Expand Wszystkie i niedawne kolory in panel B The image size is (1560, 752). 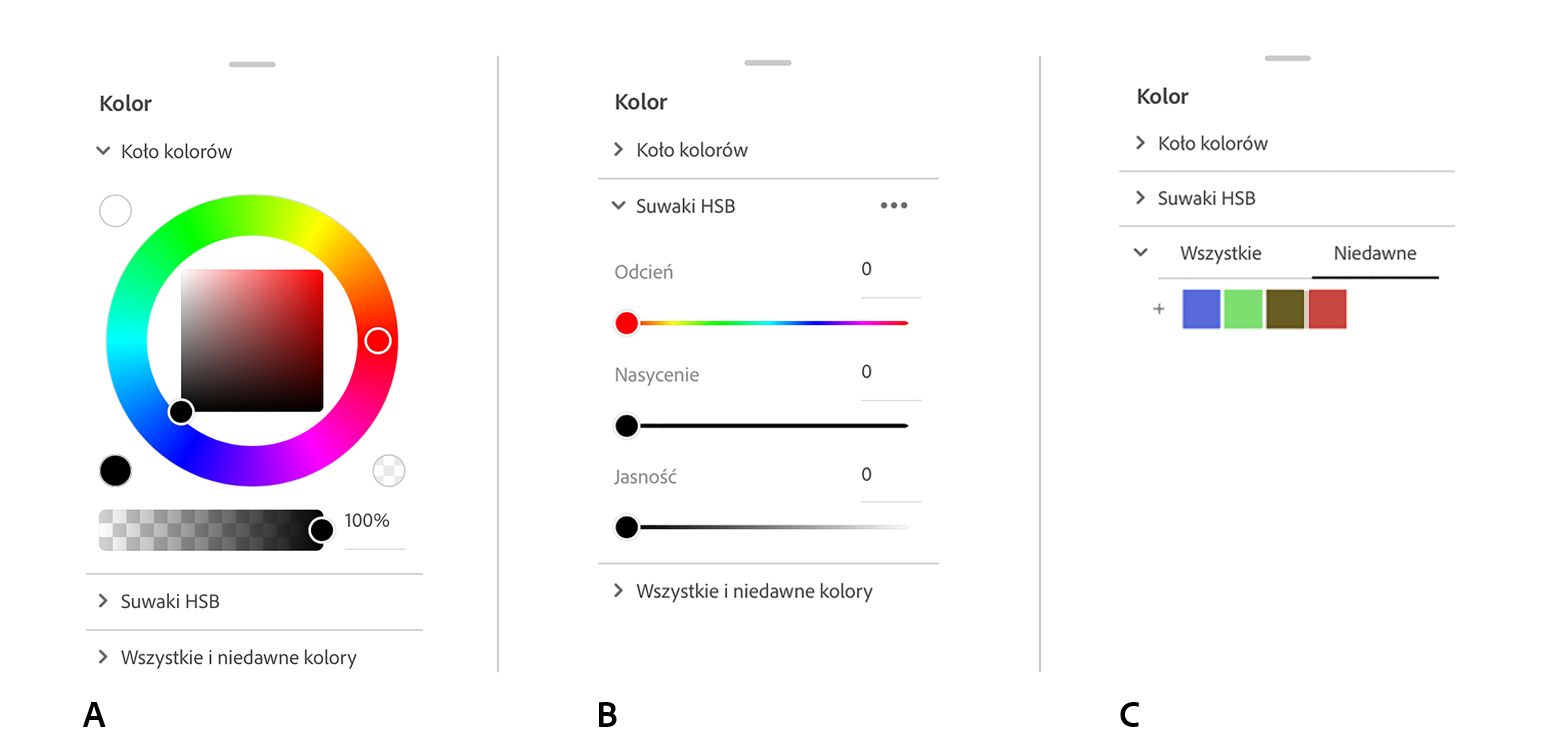coord(619,591)
